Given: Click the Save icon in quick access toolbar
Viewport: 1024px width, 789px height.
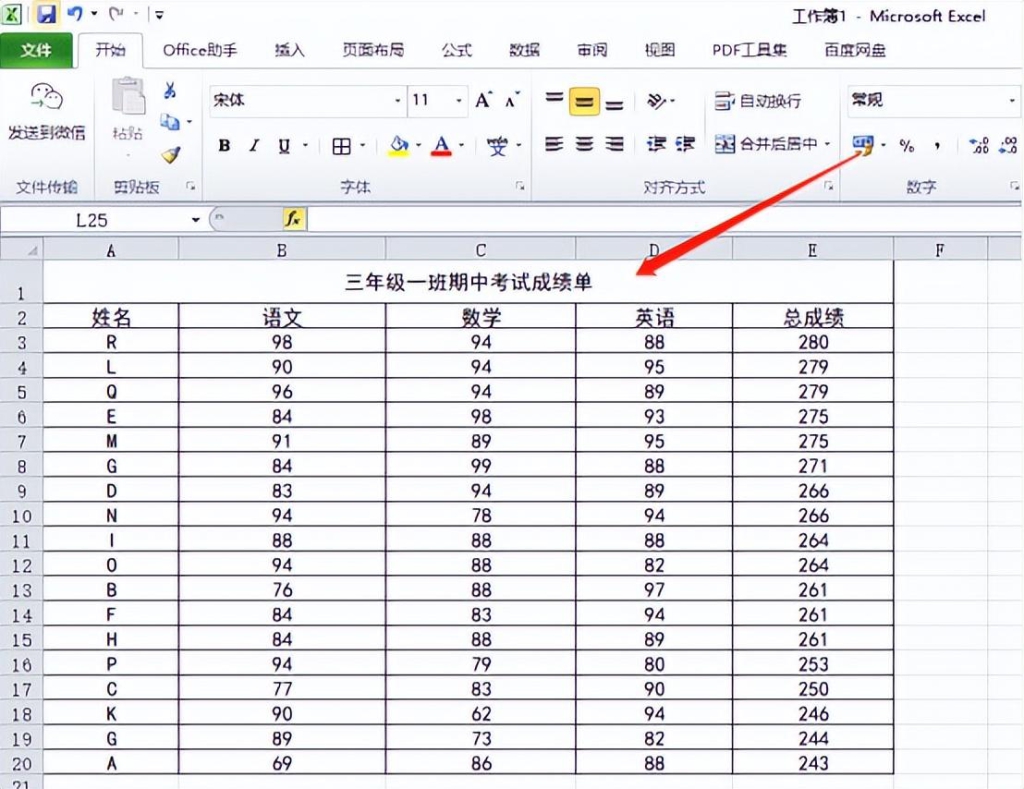Looking at the screenshot, I should (46, 14).
